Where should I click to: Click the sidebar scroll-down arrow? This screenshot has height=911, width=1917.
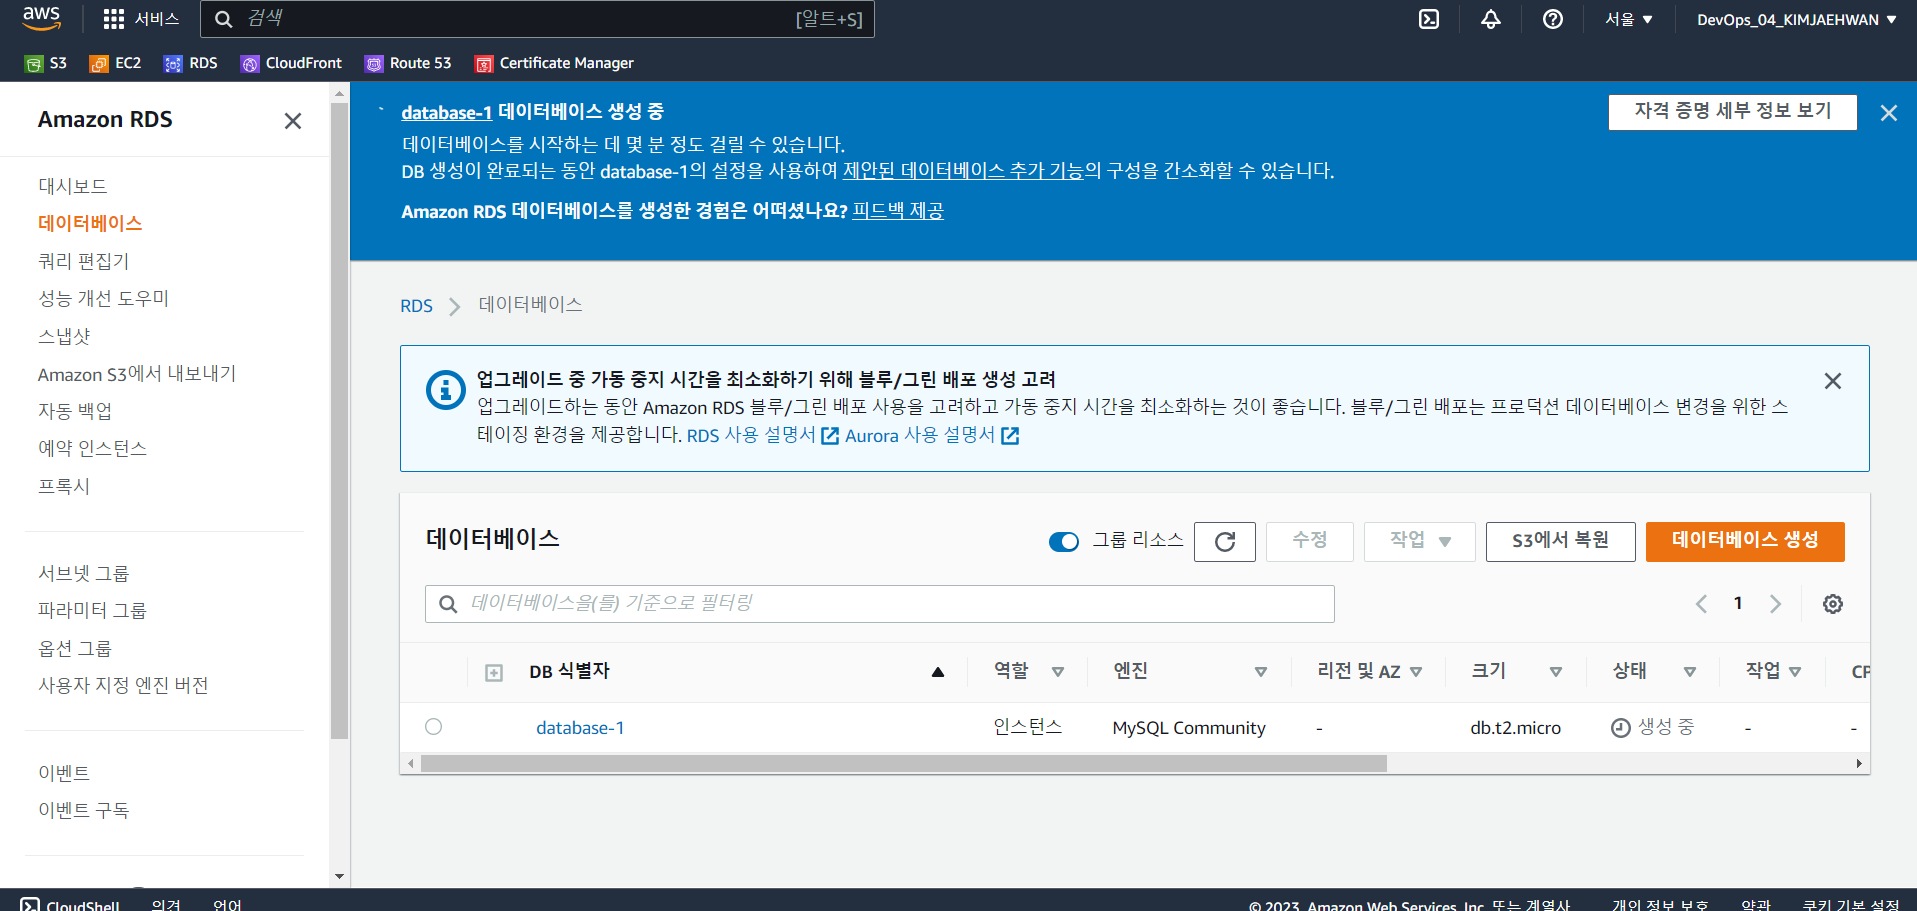pos(339,877)
